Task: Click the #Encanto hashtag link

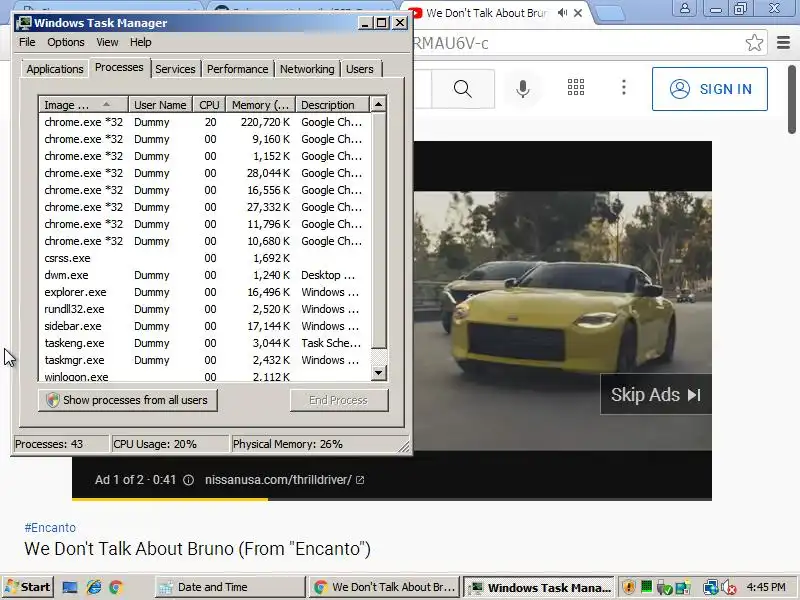Action: coord(50,528)
